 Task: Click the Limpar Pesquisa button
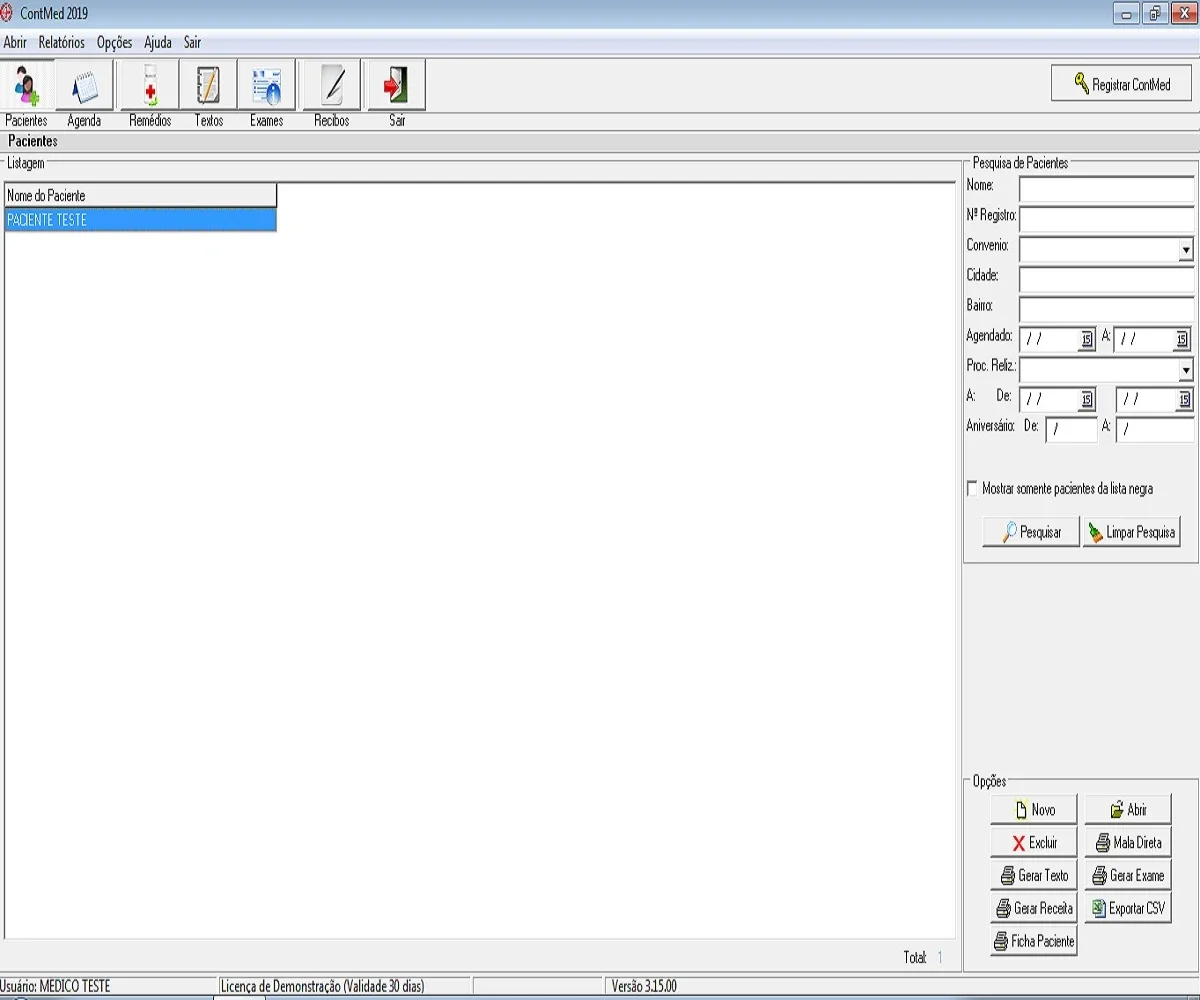[1131, 532]
